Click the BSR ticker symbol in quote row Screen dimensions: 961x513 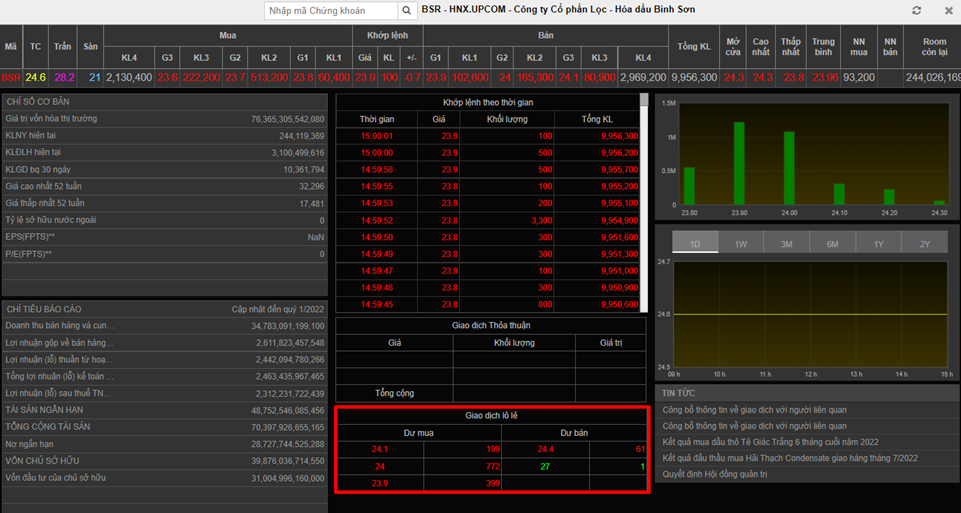11,77
